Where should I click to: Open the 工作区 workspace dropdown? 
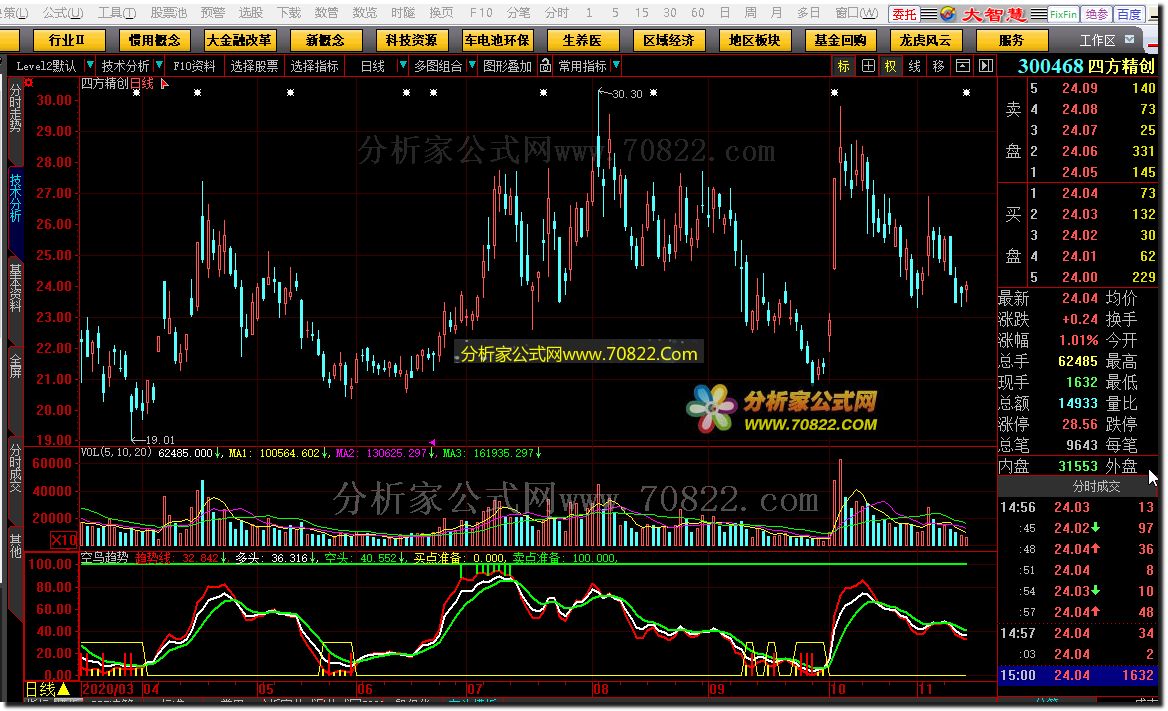click(1107, 40)
